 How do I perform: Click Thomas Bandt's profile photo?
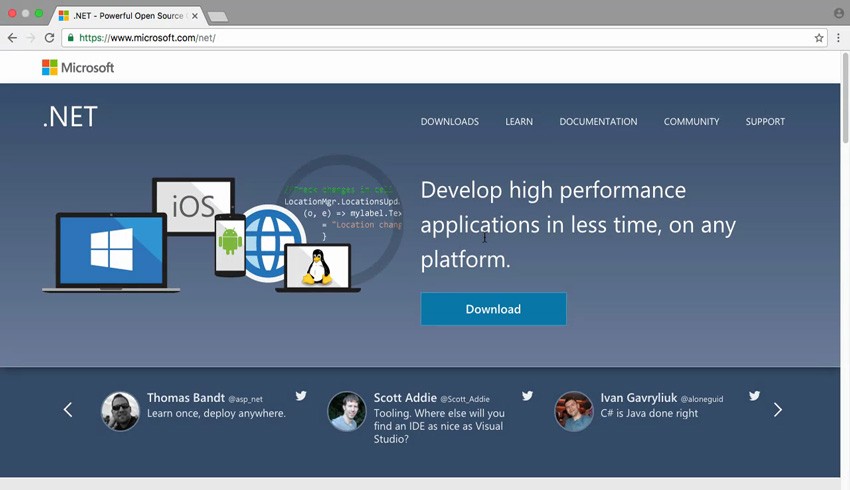[120, 411]
